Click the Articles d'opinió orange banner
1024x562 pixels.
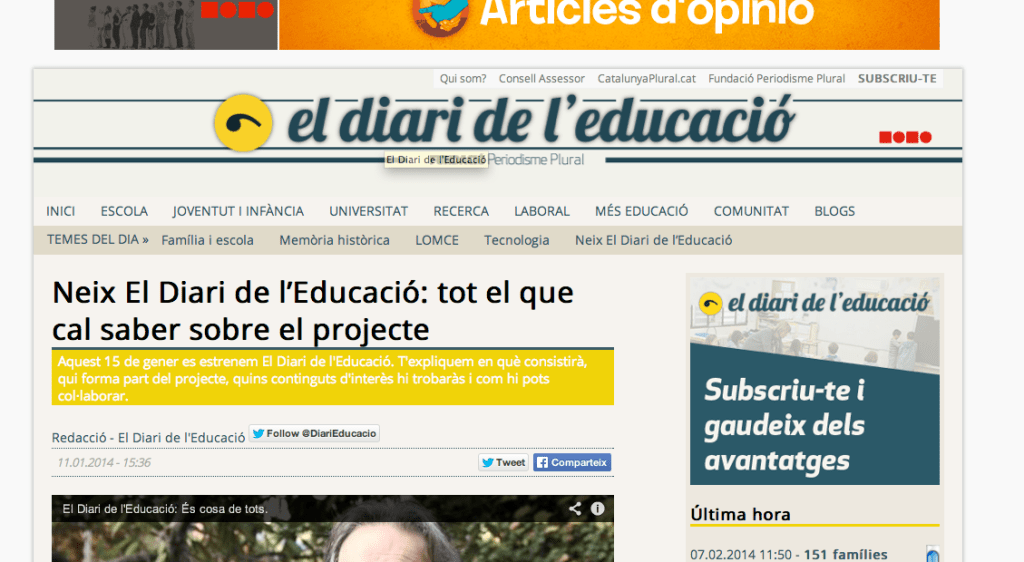point(609,24)
